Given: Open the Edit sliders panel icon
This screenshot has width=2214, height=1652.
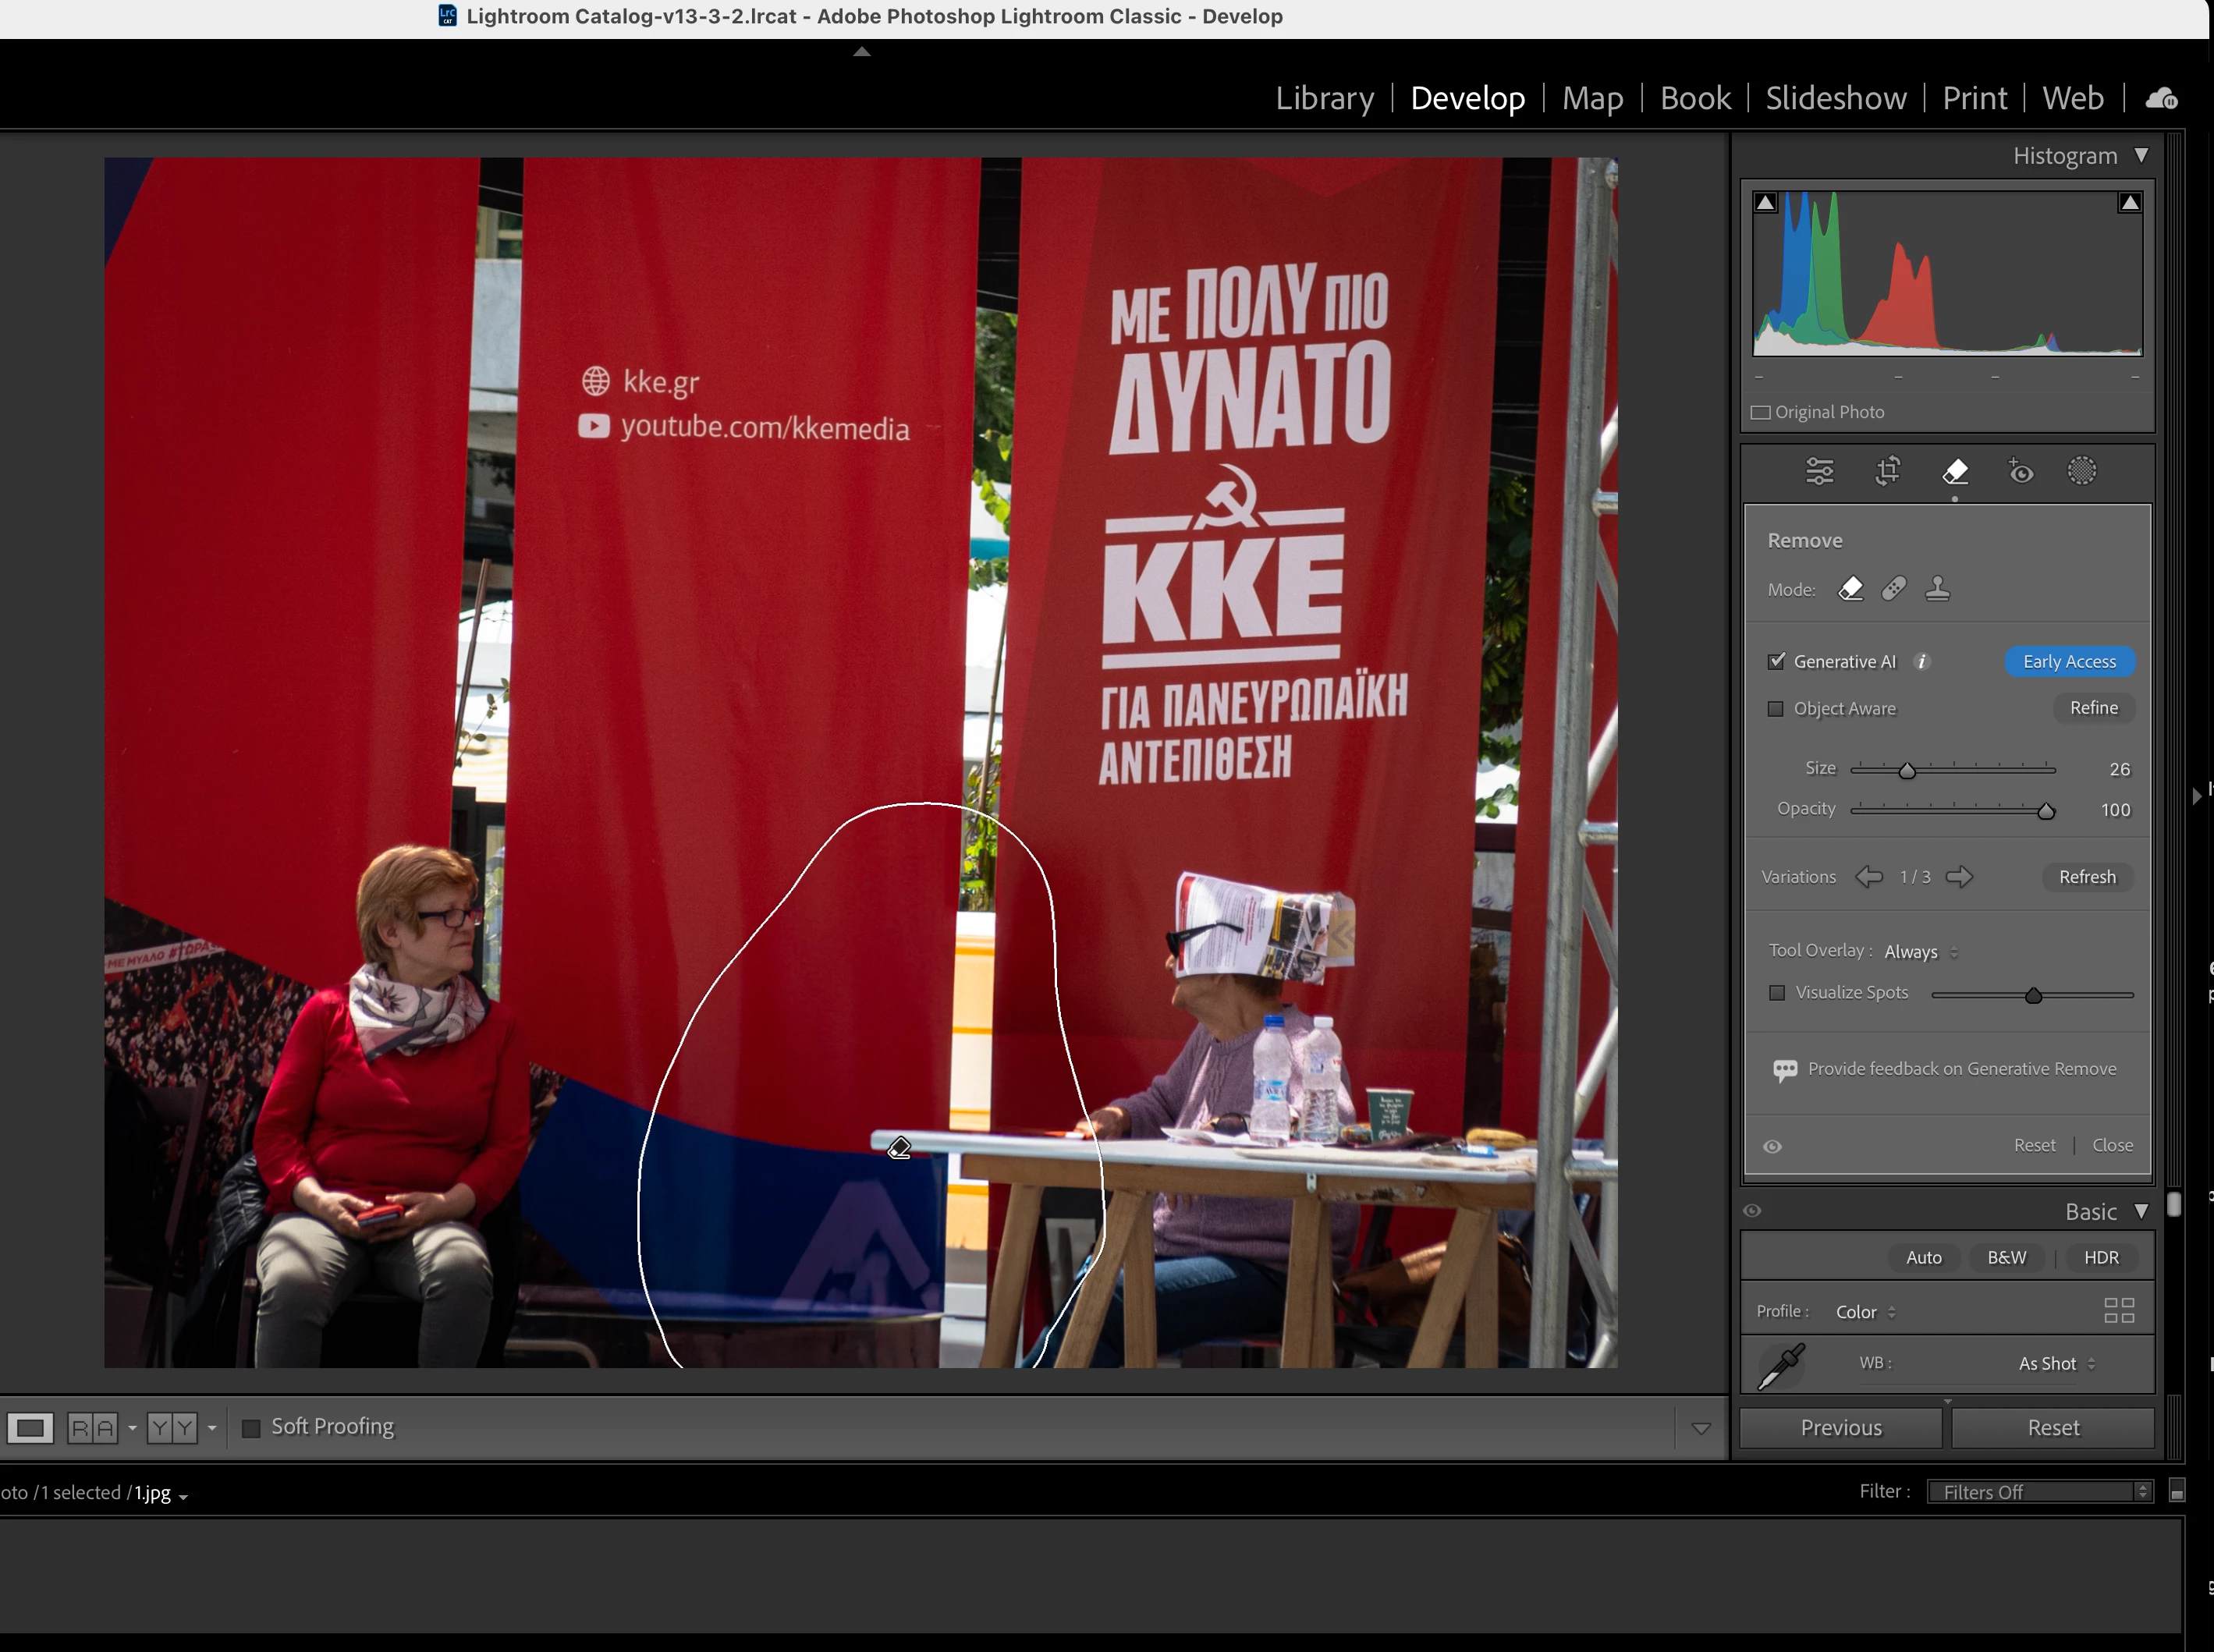Looking at the screenshot, I should 1819,471.
